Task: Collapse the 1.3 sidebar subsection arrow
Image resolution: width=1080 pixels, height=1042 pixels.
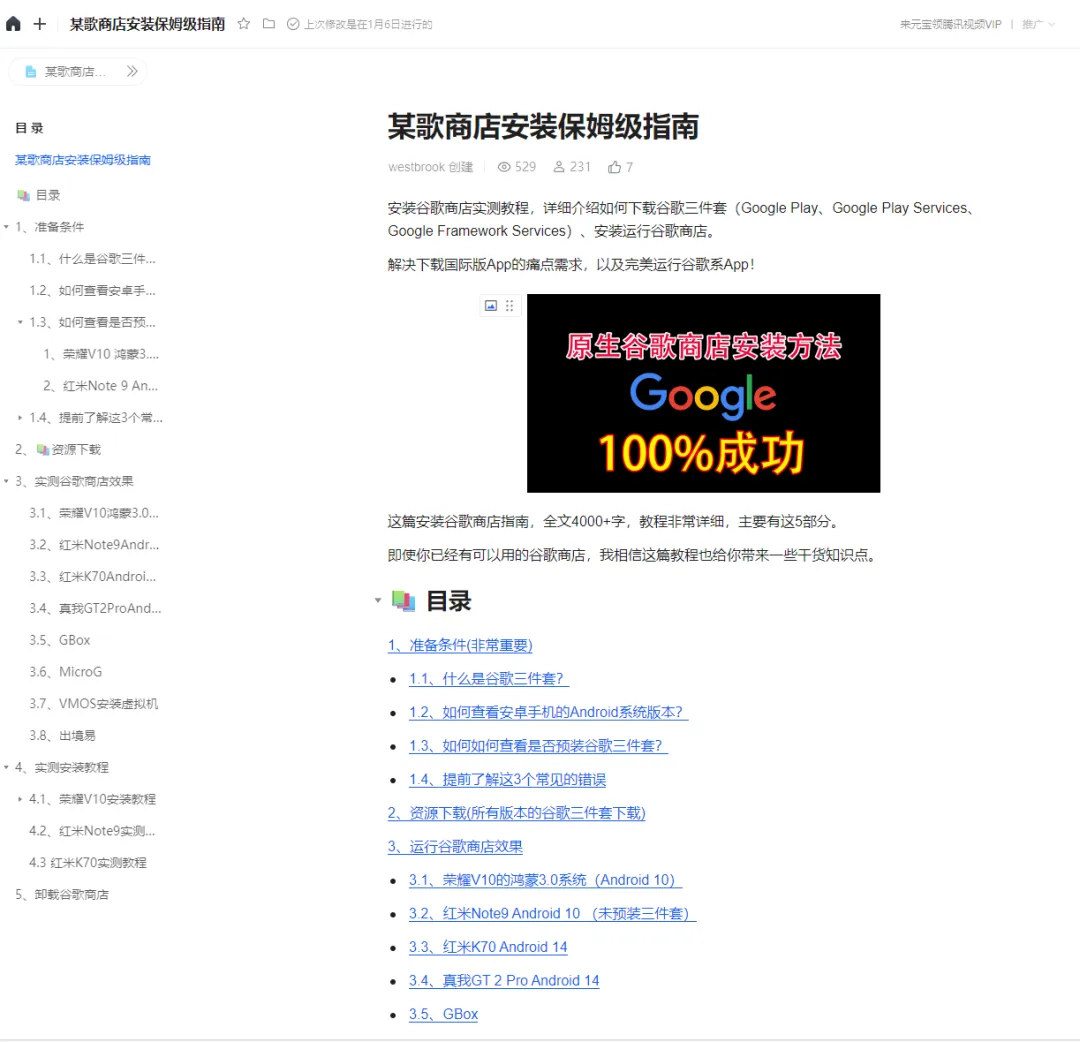Action: tap(20, 322)
